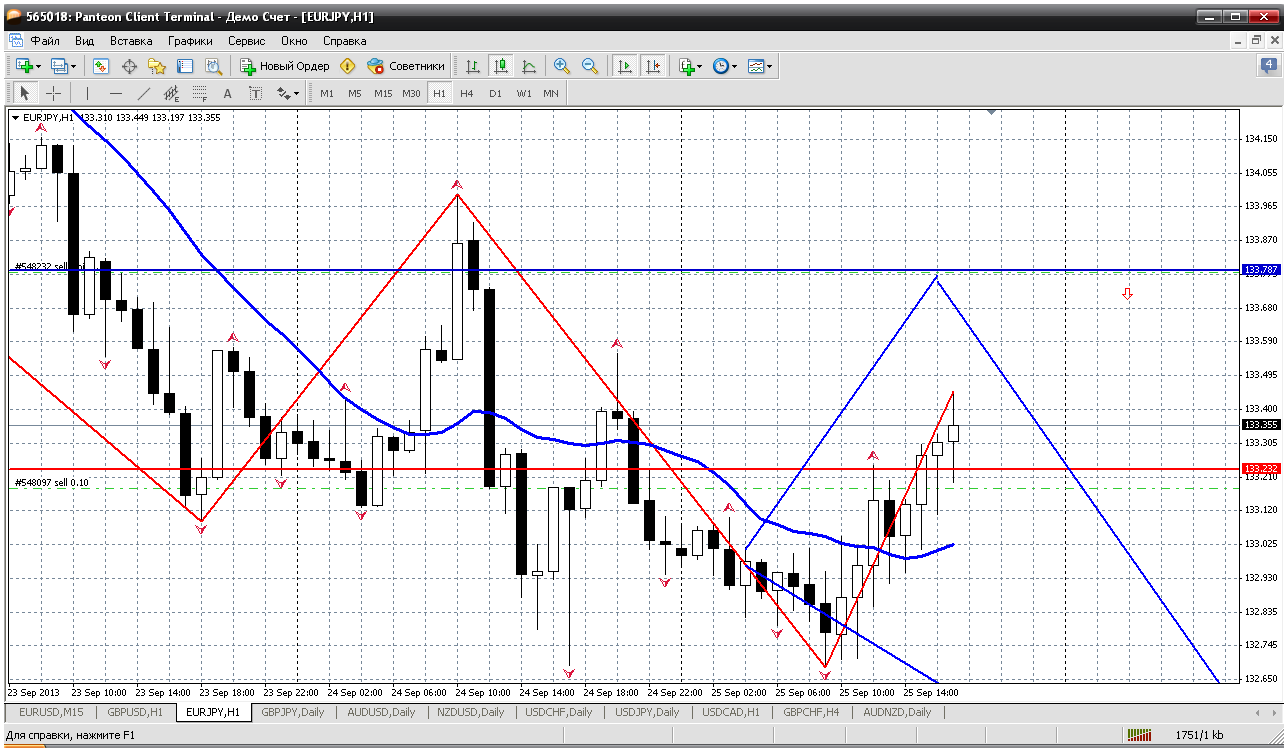This screenshot has width=1288, height=748.
Task: Select the H4 timeframe
Action: 467,93
